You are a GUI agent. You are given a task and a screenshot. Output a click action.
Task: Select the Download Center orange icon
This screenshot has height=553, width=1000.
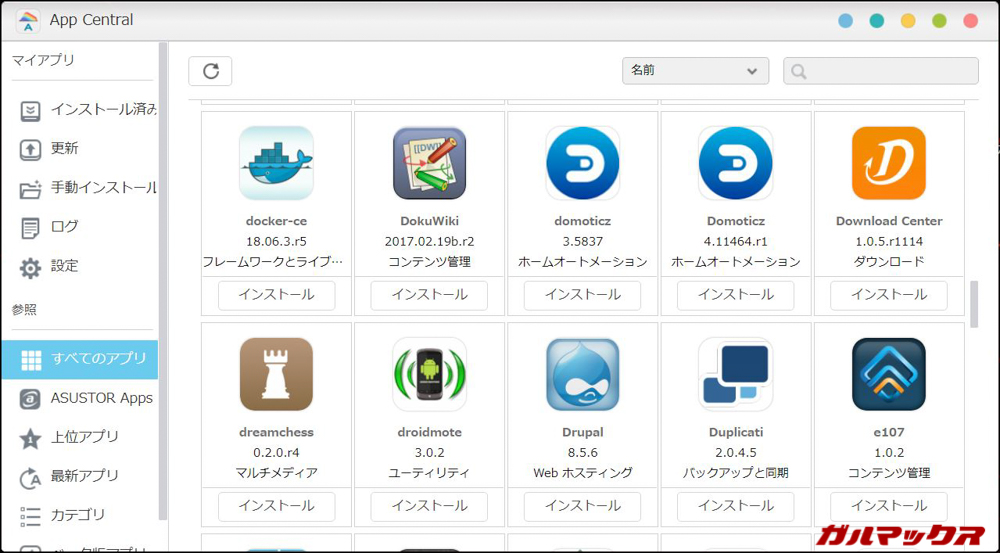(888, 163)
